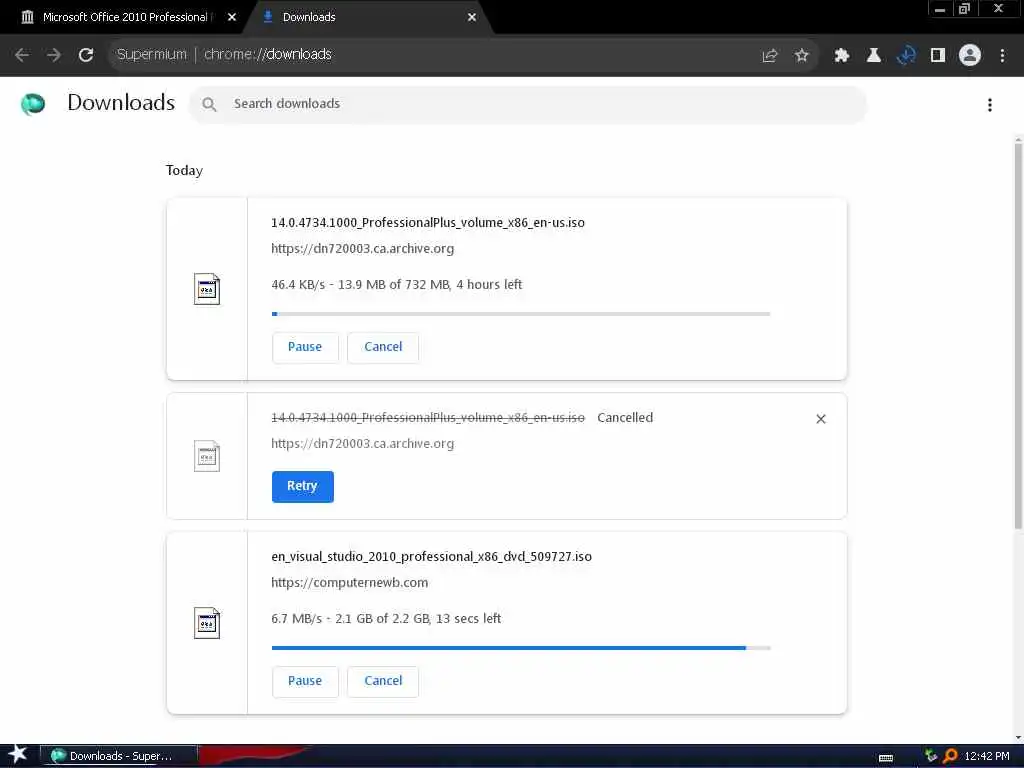Pause the ProfessionalPlus ISO download
This screenshot has width=1024, height=768.
(305, 347)
